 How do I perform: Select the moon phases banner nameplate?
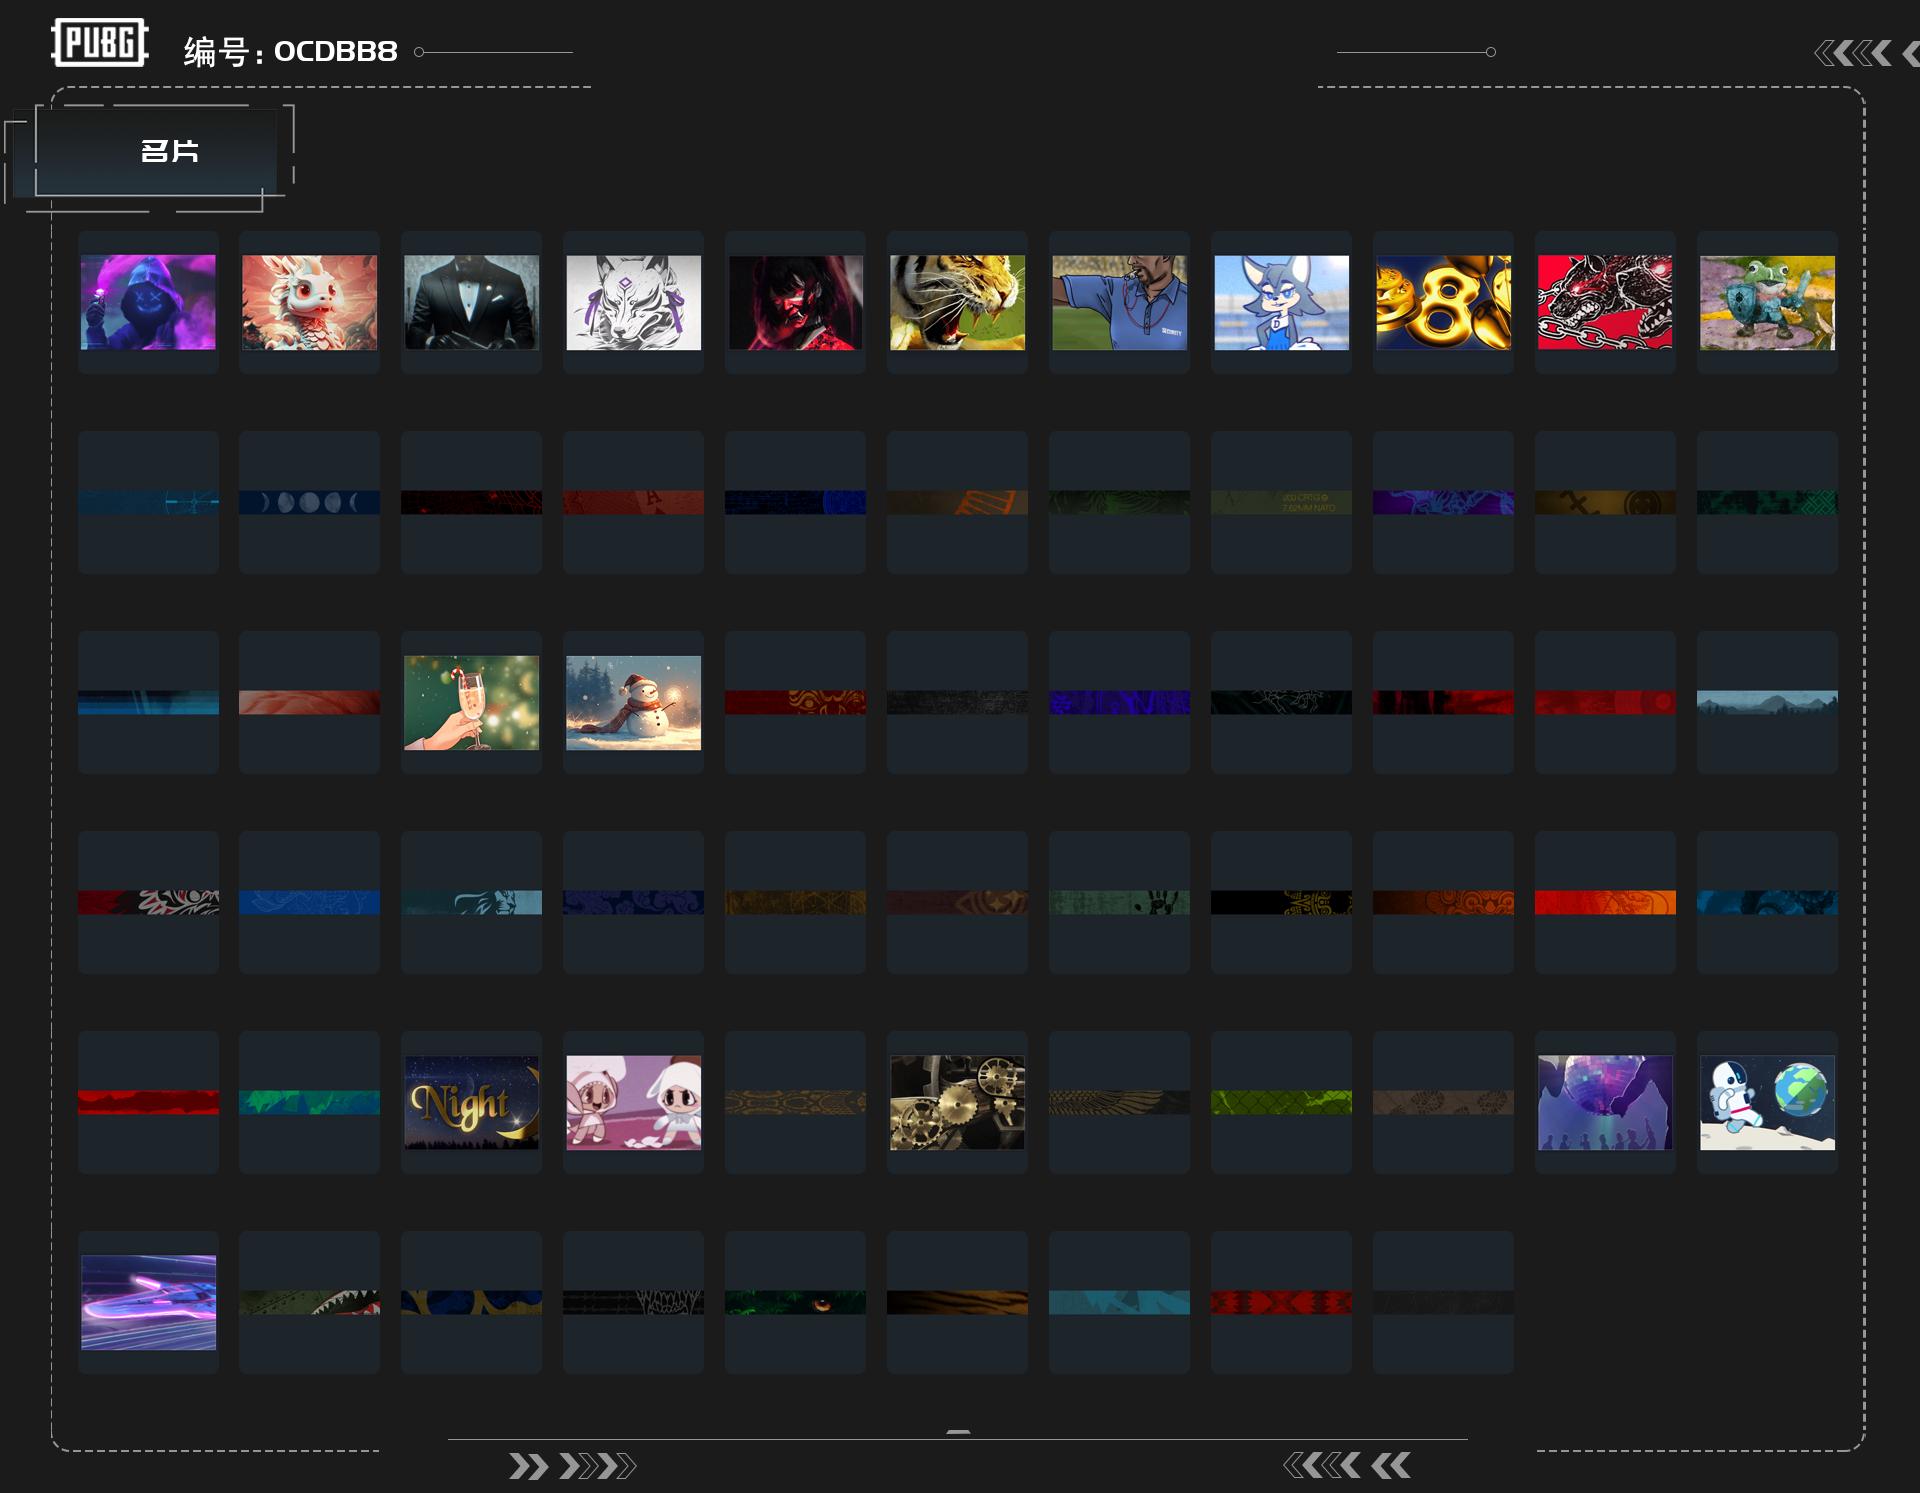309,502
